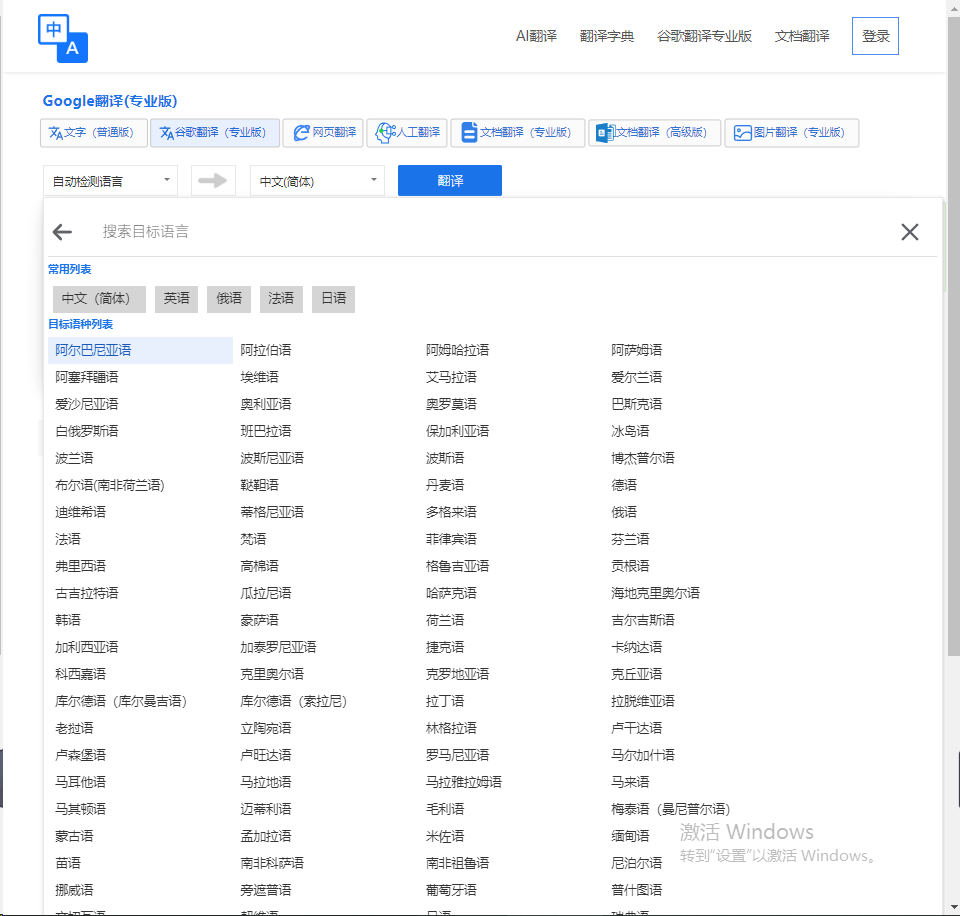Select 荷兰语 as target language

[x=445, y=620]
